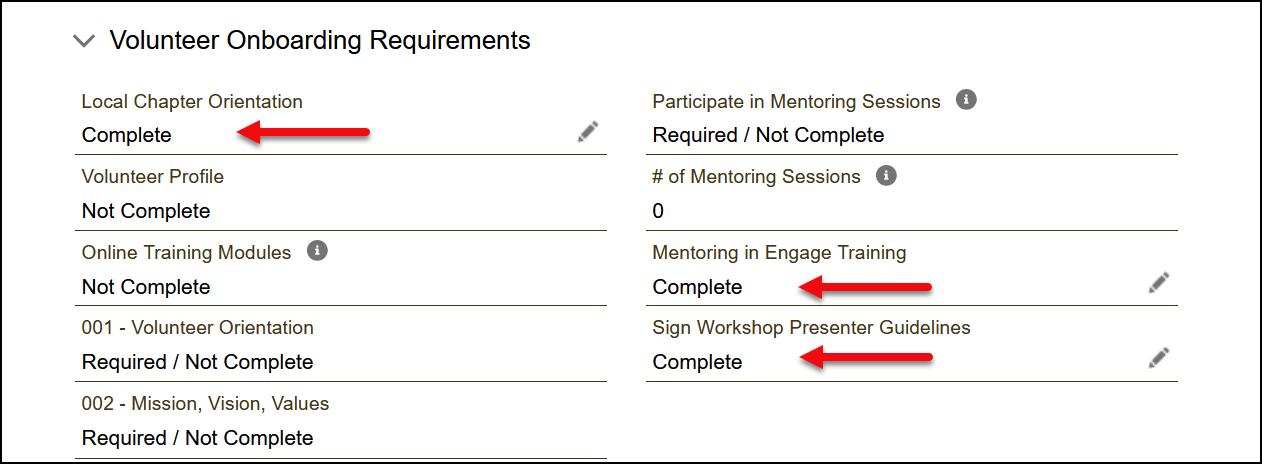Select Local Chapter Orientation 'Complete' value
The image size is (1262, 464).
pos(127,135)
